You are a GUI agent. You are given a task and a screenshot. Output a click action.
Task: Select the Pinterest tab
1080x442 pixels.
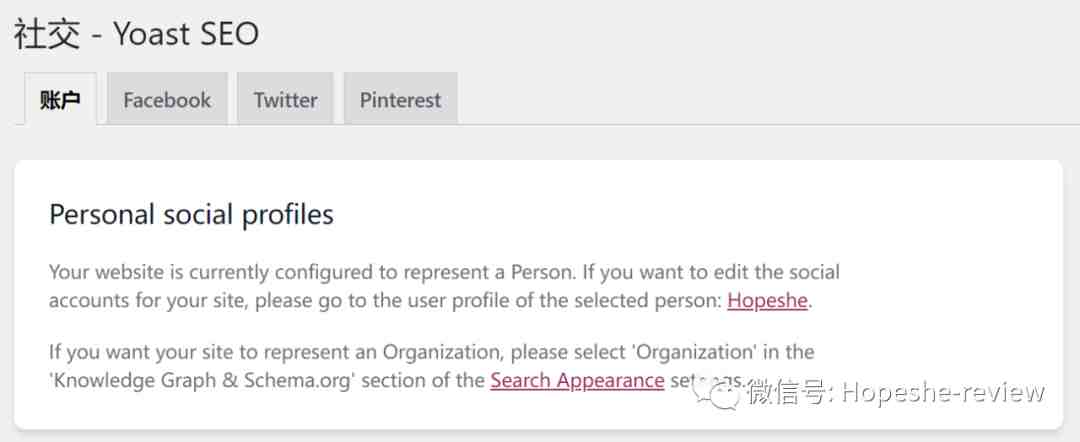[400, 99]
